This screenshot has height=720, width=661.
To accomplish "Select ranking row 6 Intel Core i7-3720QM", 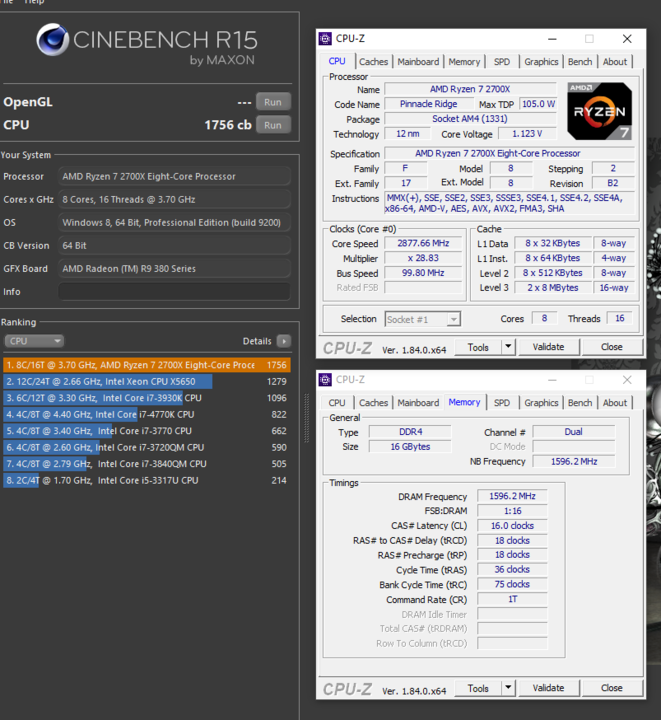I will pyautogui.click(x=147, y=447).
